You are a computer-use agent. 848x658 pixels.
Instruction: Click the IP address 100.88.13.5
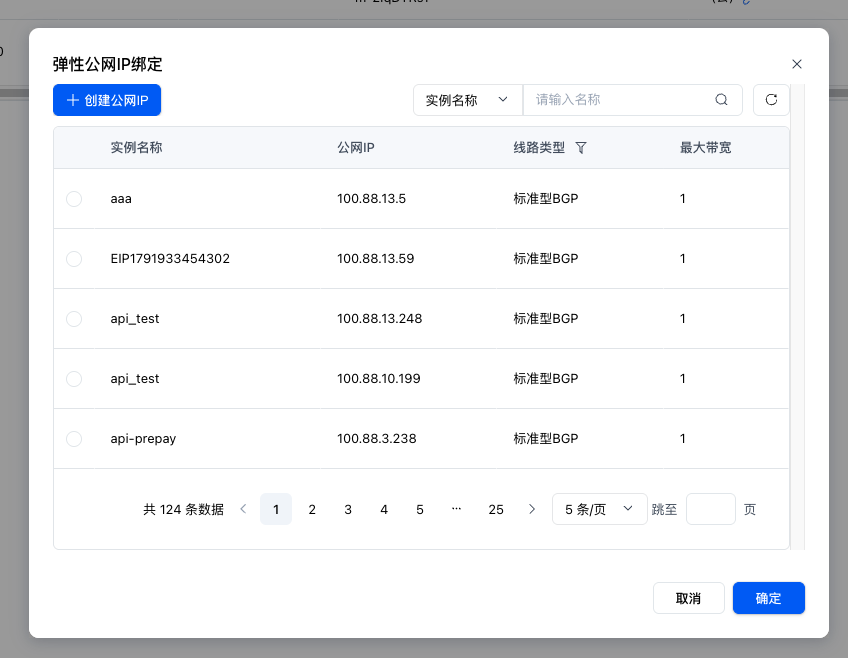tap(372, 199)
